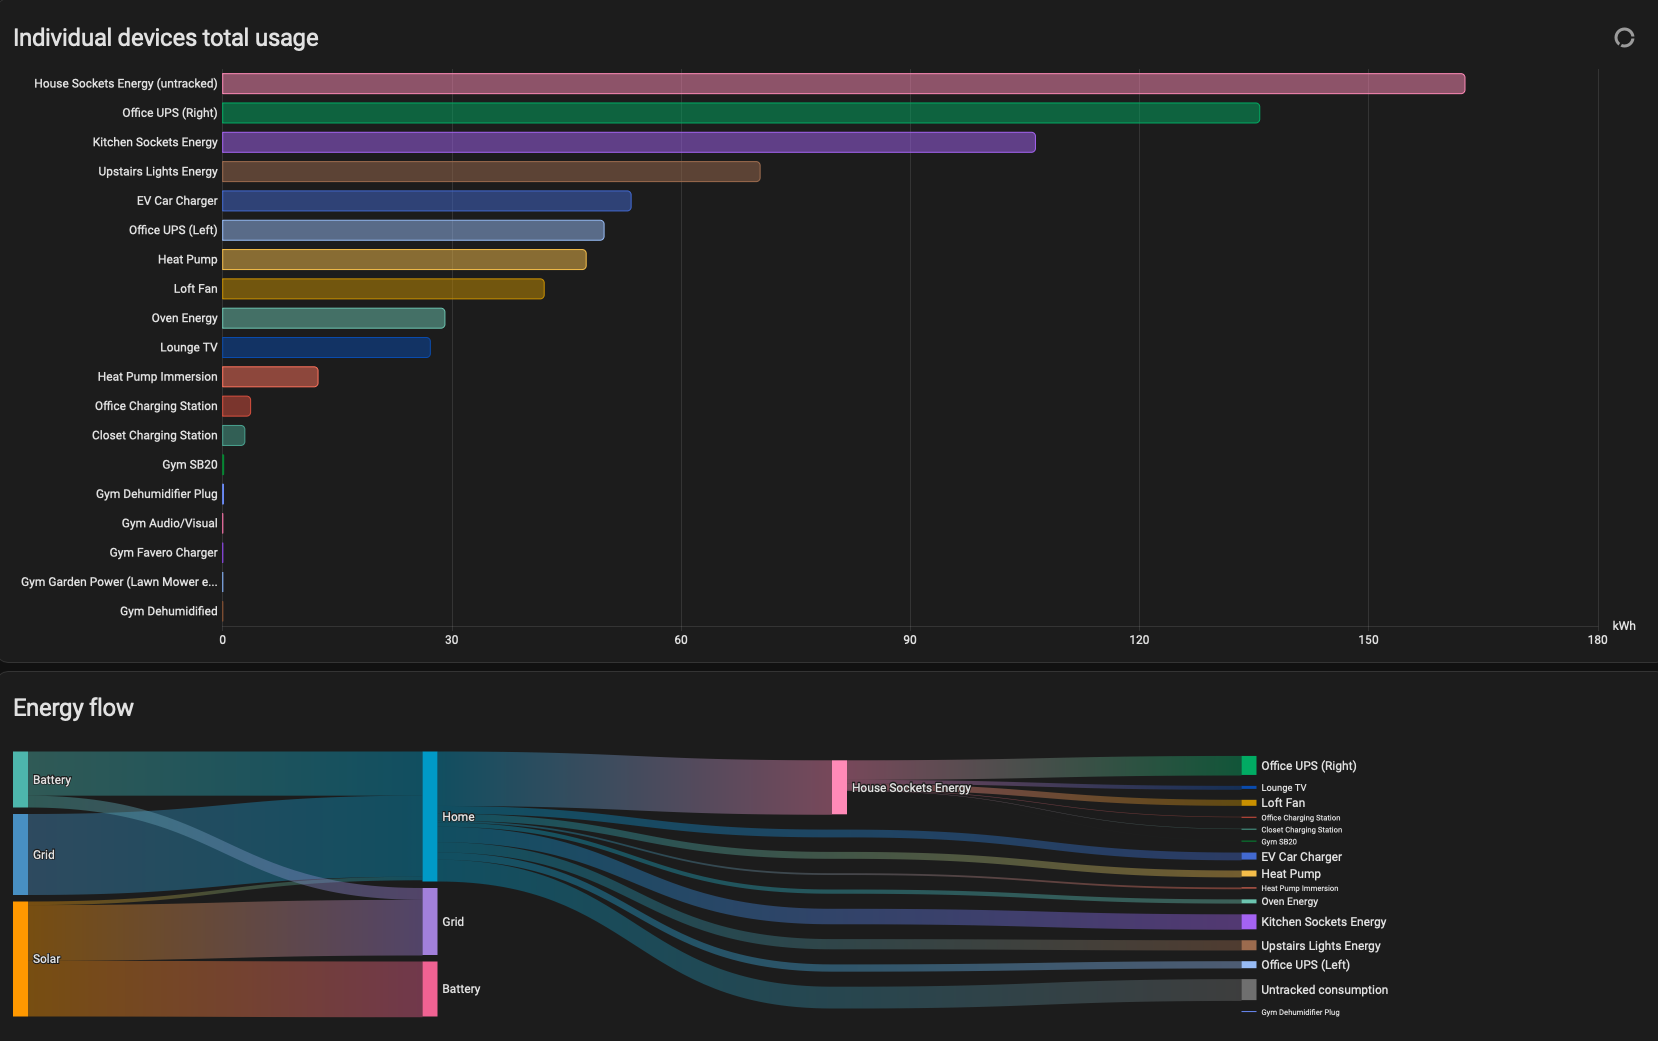Click the Closet Charging Station bar
1658x1041 pixels.
pos(233,435)
